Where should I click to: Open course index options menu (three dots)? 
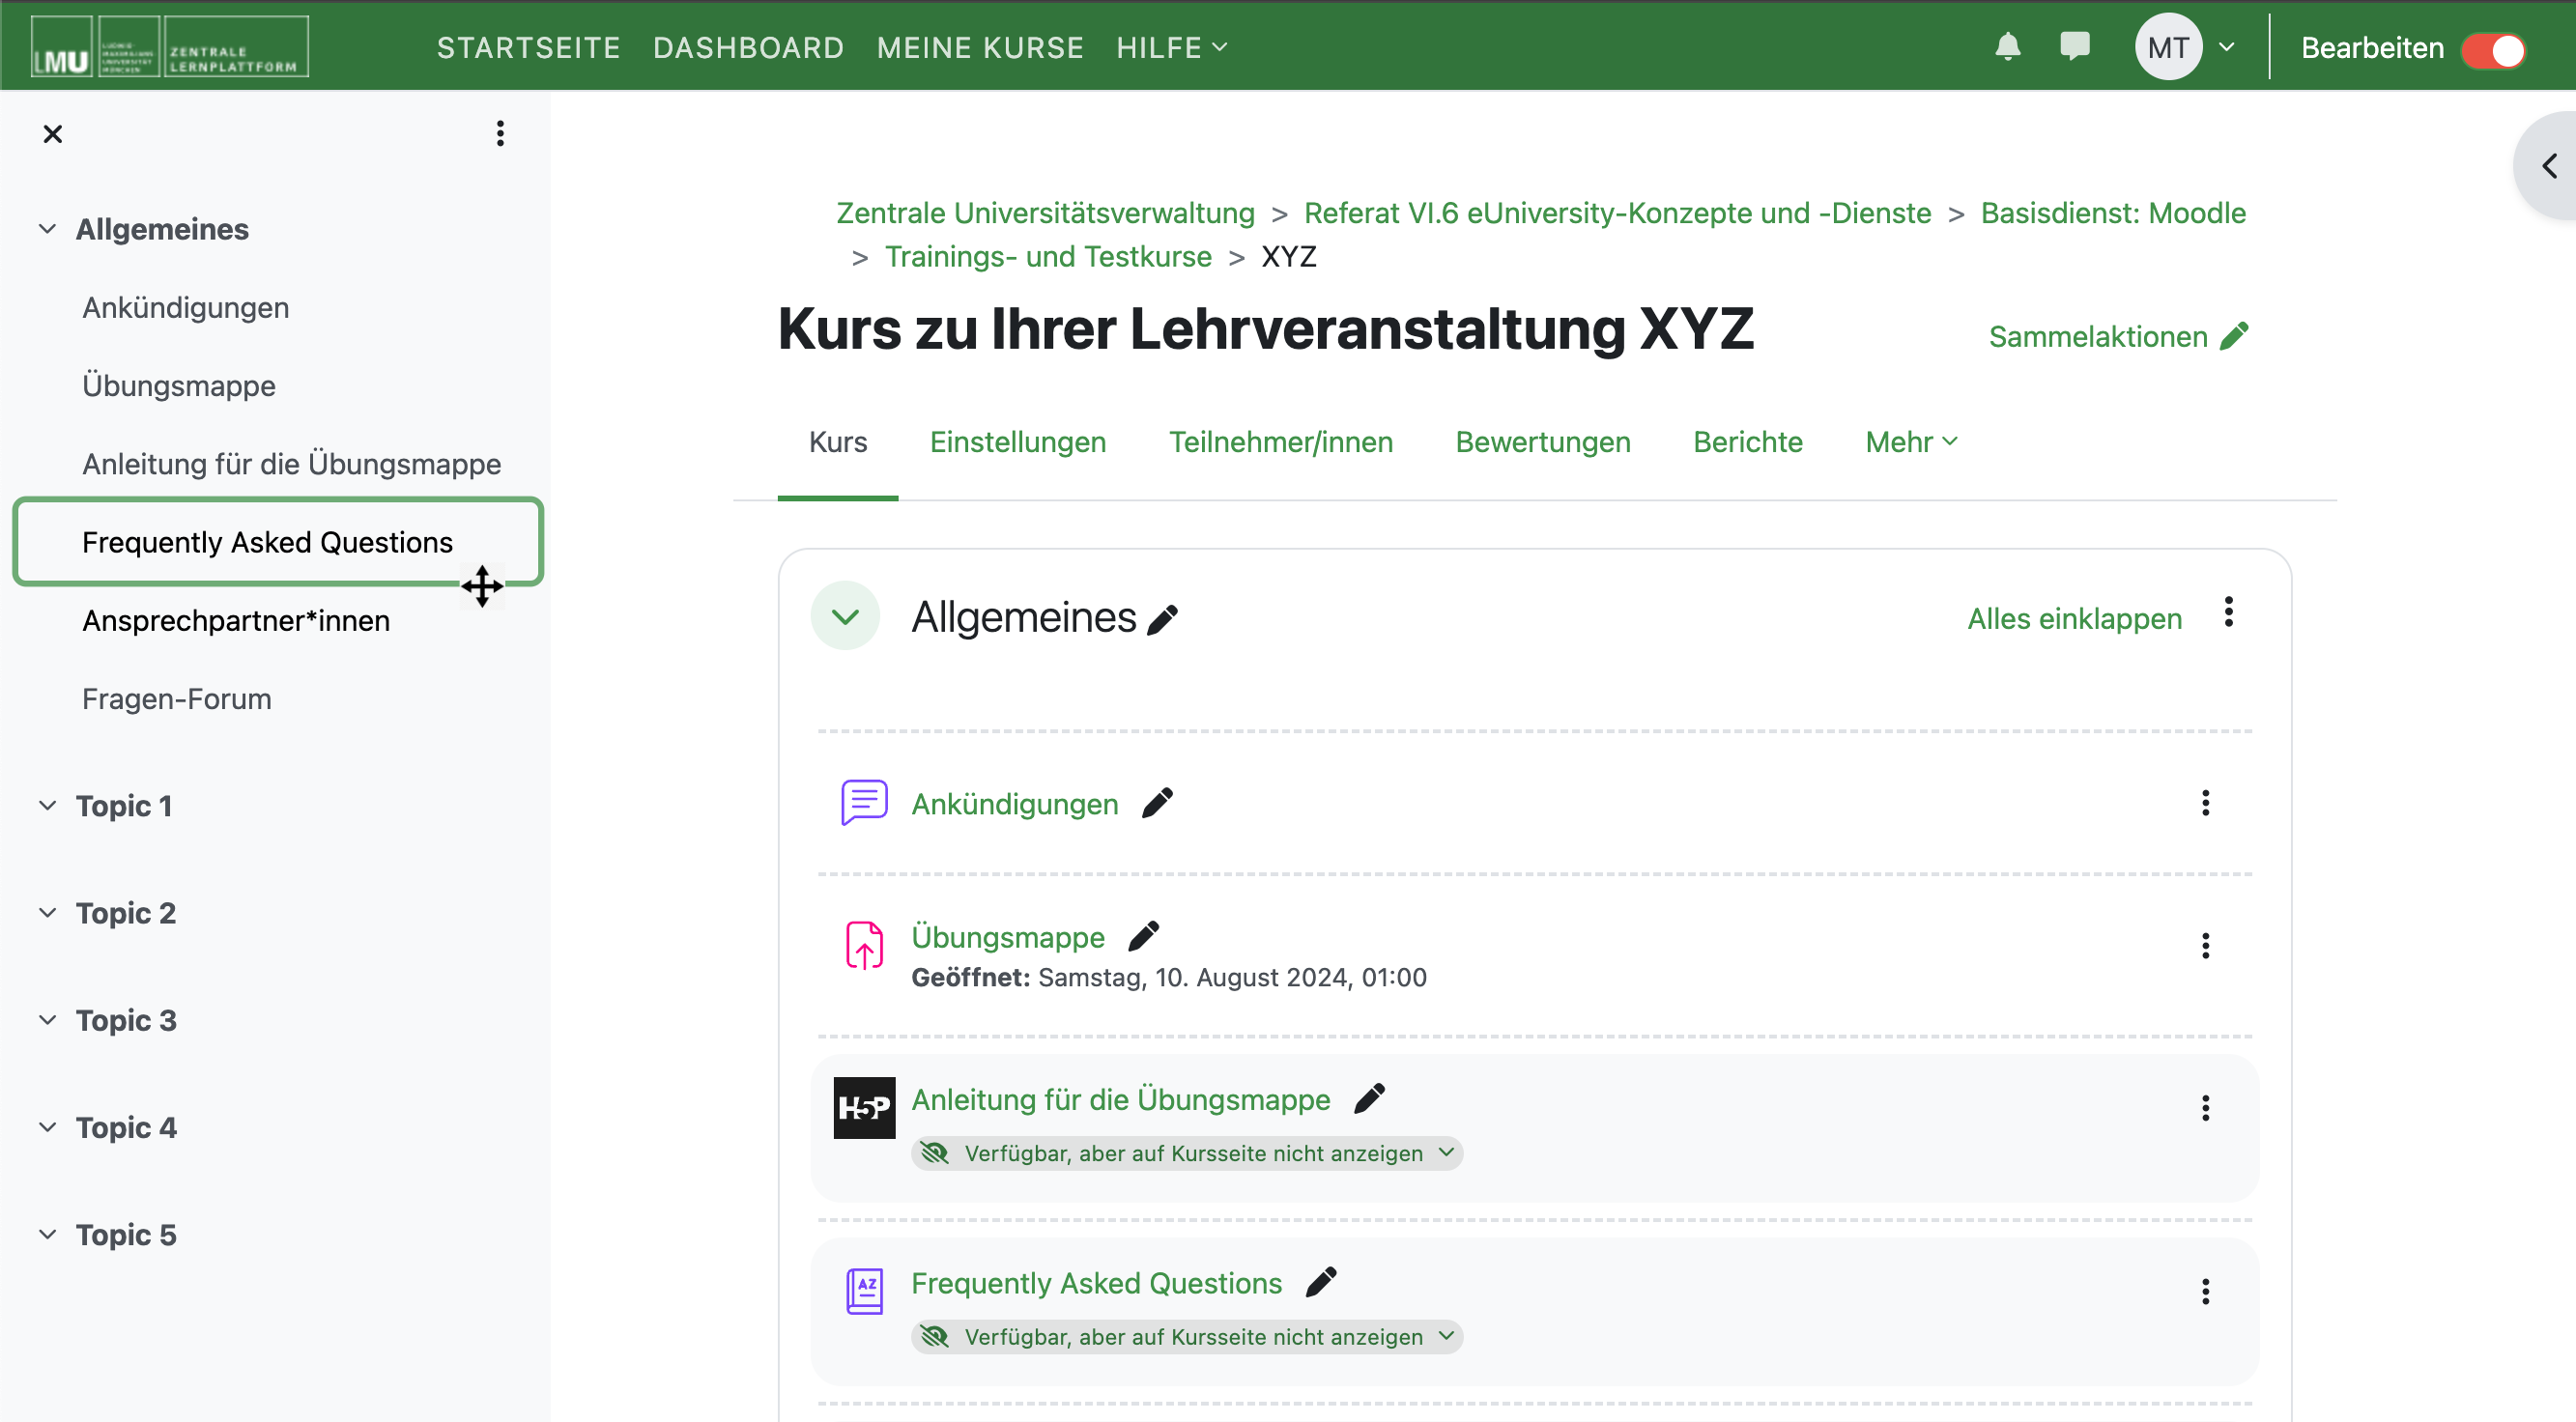point(500,133)
